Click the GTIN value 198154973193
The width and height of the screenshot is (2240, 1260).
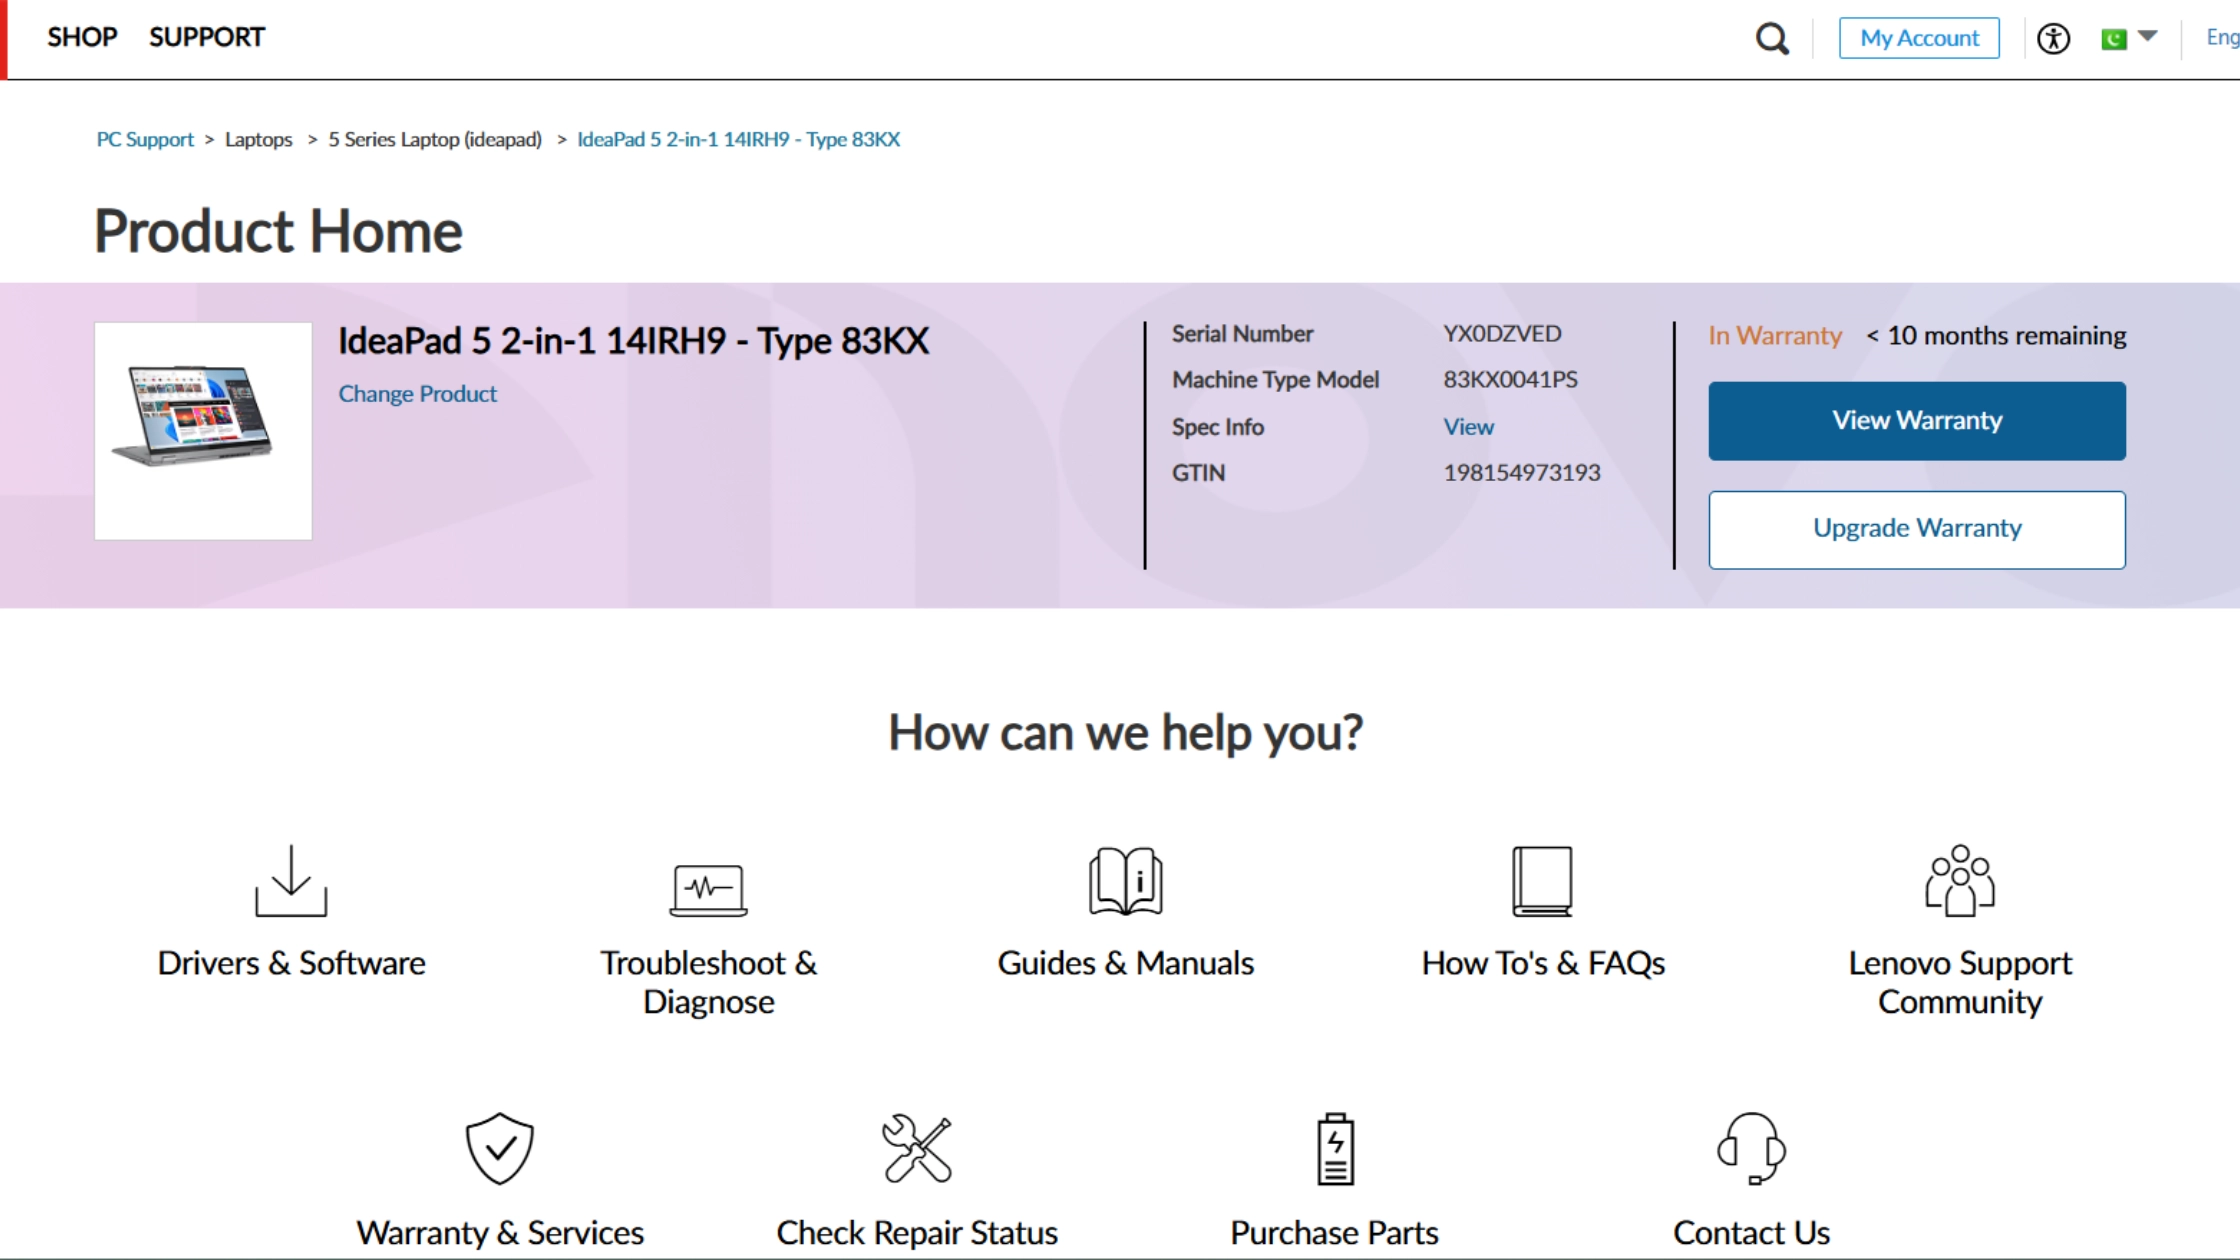1521,473
